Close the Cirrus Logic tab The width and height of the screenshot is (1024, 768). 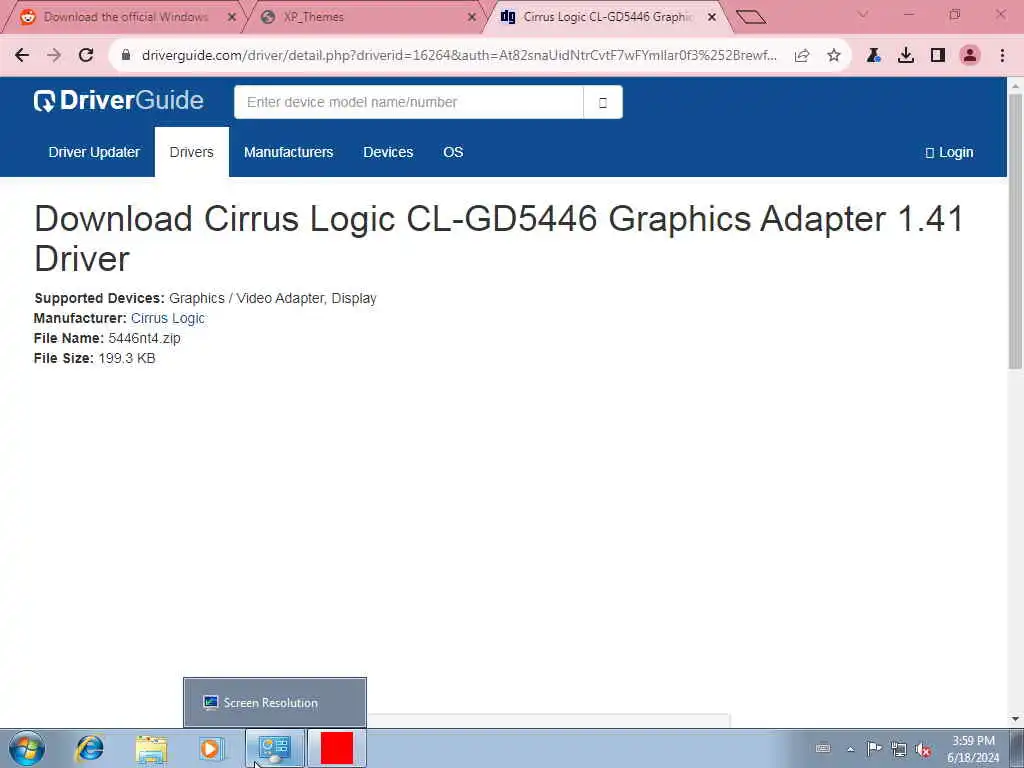point(712,18)
